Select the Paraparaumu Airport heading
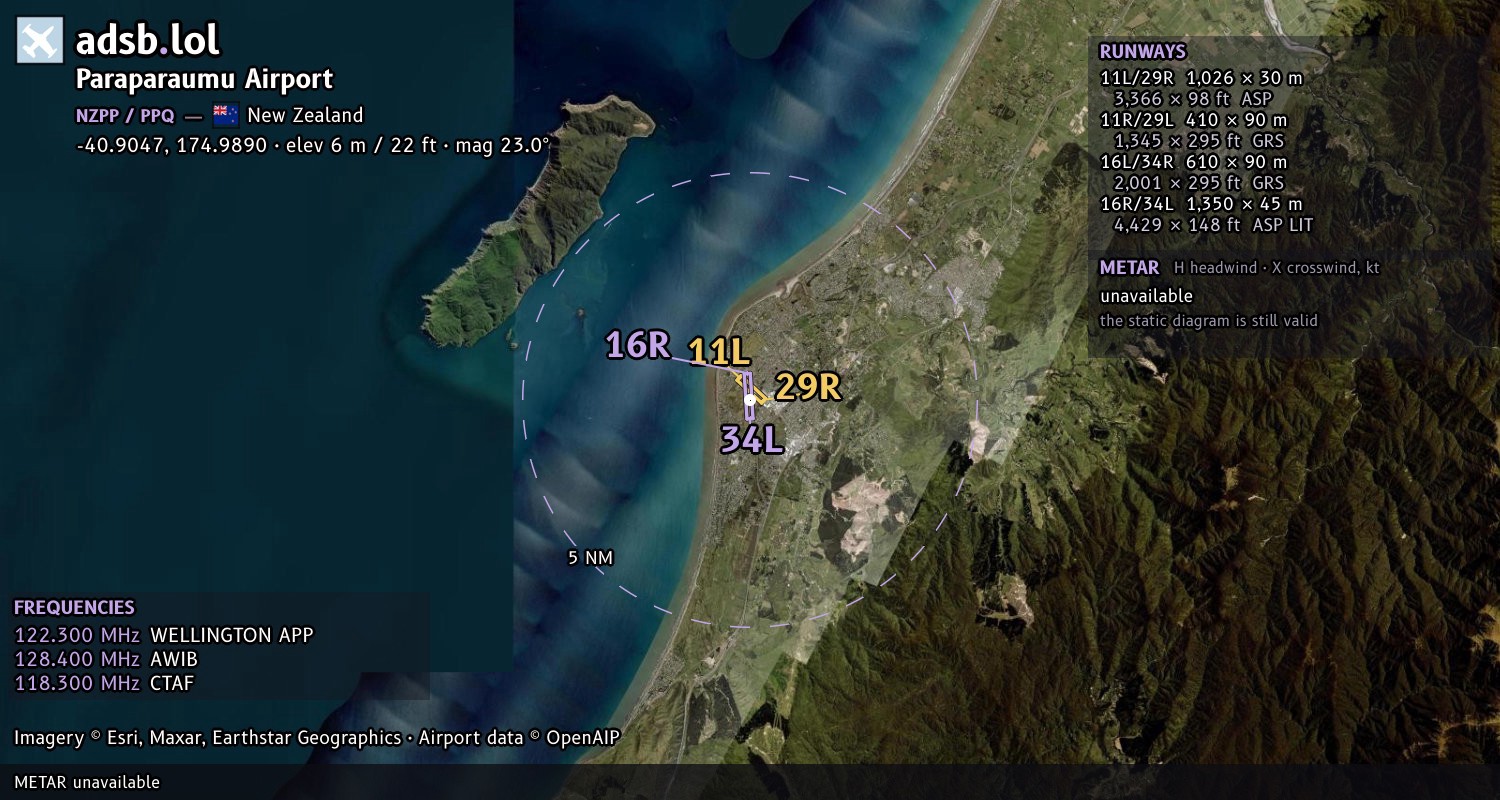 205,79
